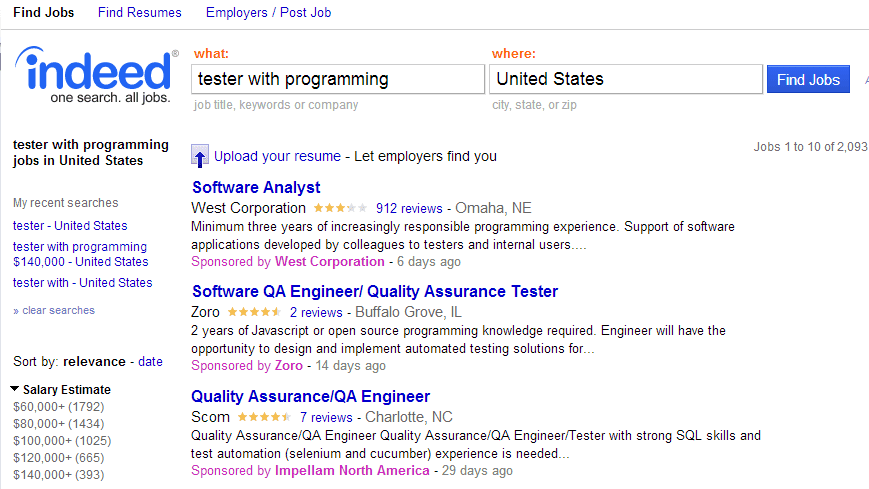Open the Find Jobs tab

[x=43, y=13]
